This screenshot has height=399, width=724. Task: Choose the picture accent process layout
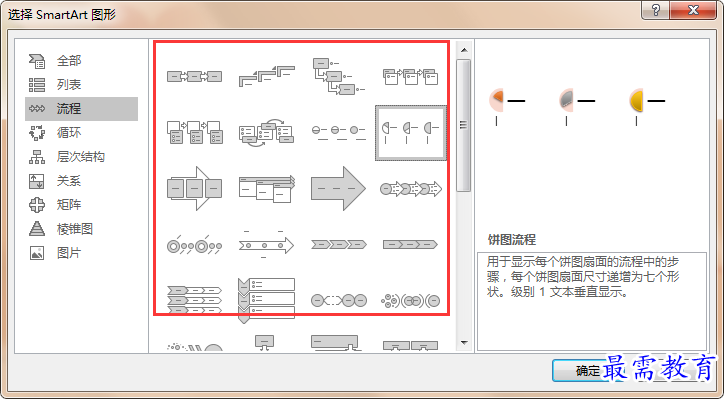tap(194, 132)
